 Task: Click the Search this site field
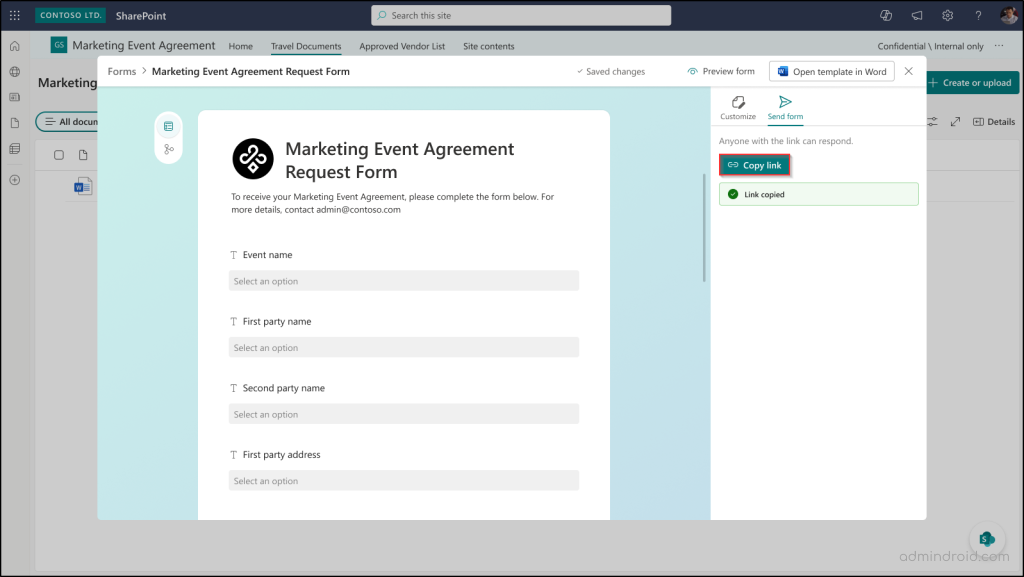520,15
